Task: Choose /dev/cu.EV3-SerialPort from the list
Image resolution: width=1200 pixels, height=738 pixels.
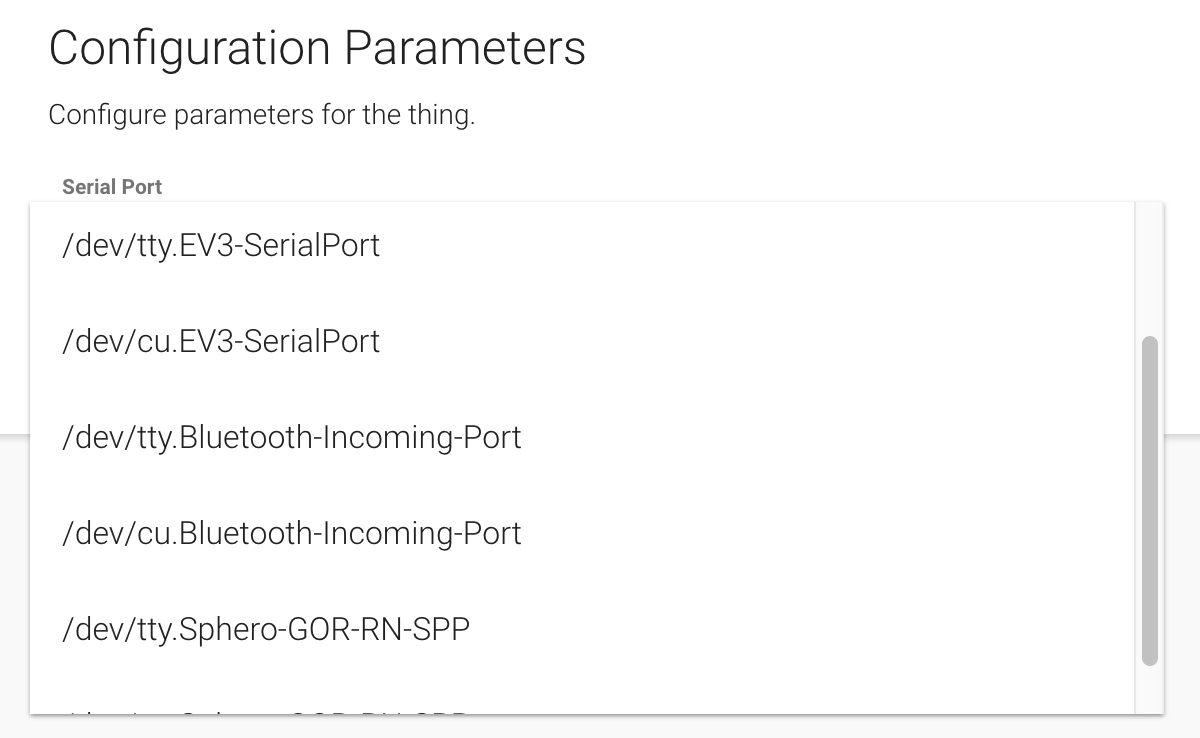Action: point(221,342)
